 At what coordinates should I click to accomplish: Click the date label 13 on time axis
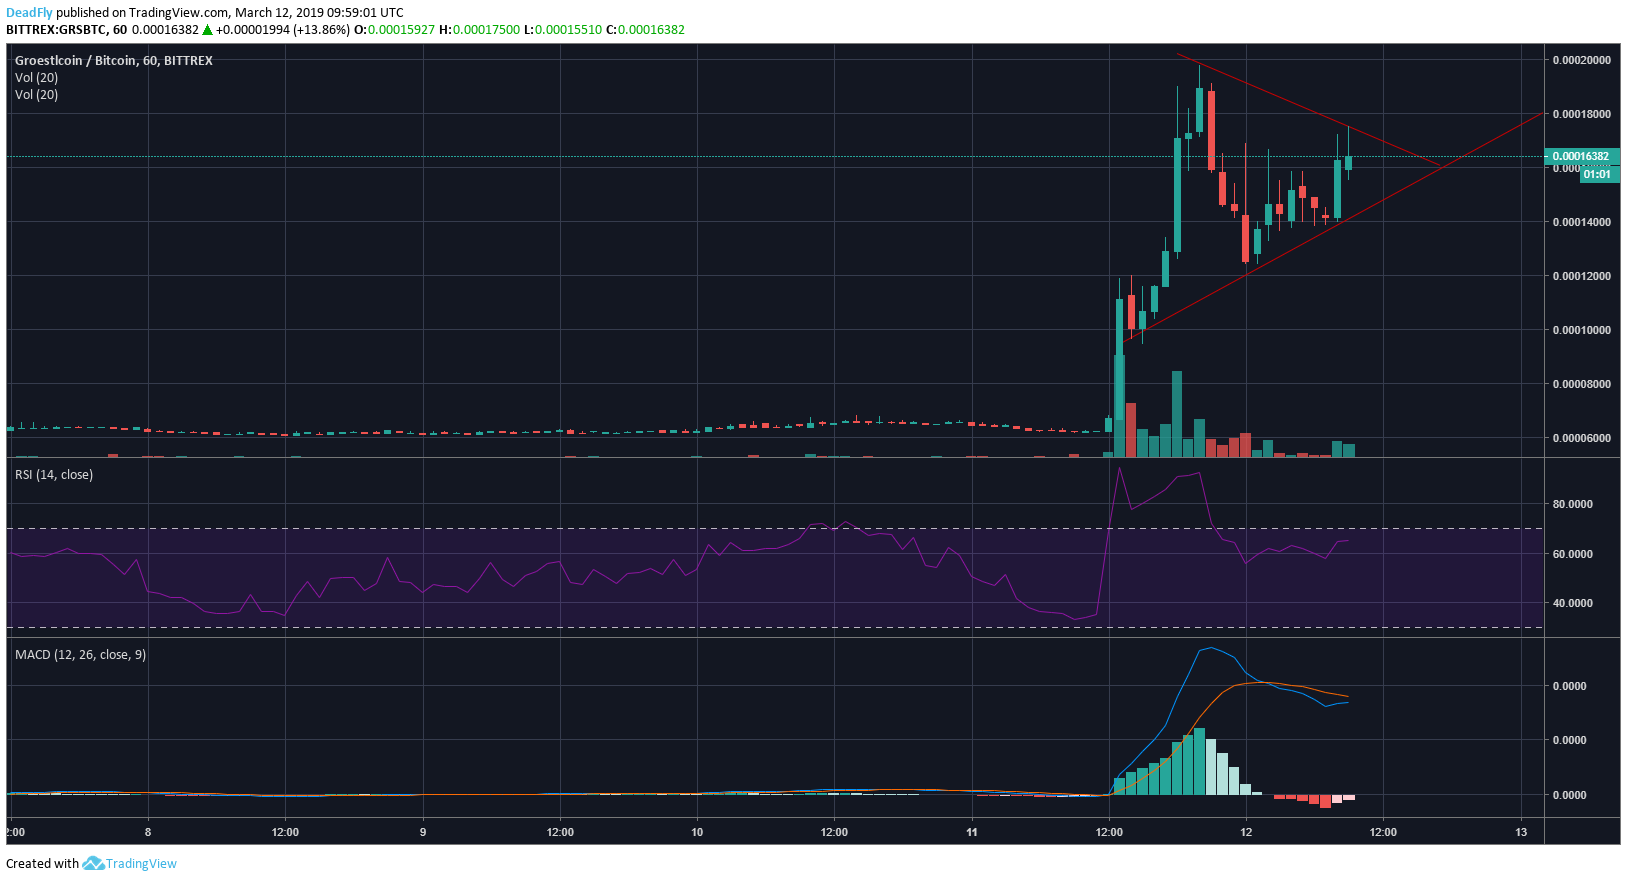1521,832
